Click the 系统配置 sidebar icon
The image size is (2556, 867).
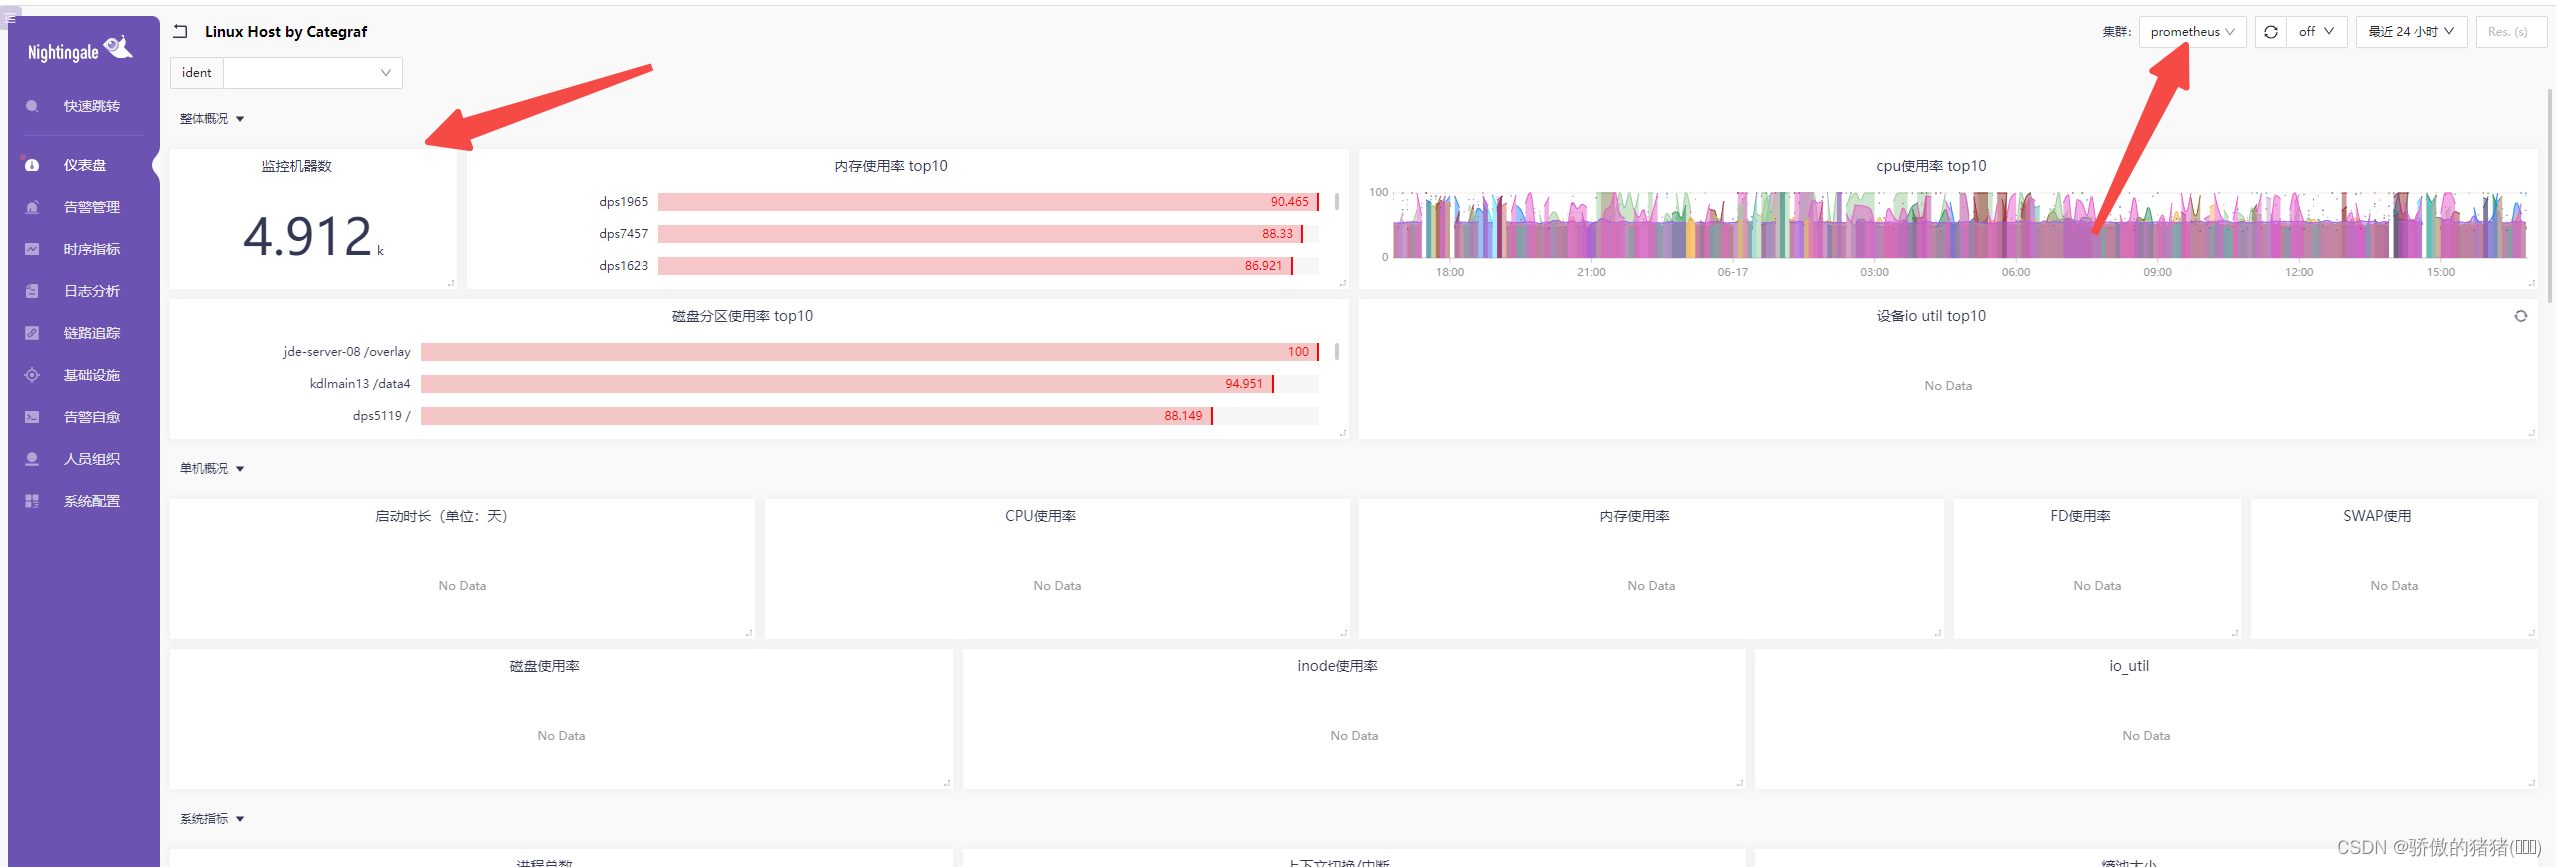[x=32, y=501]
